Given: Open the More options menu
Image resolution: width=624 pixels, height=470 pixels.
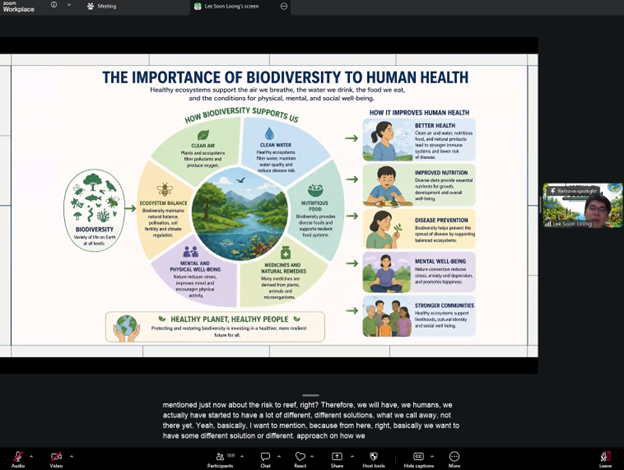Looking at the screenshot, I should (455, 456).
